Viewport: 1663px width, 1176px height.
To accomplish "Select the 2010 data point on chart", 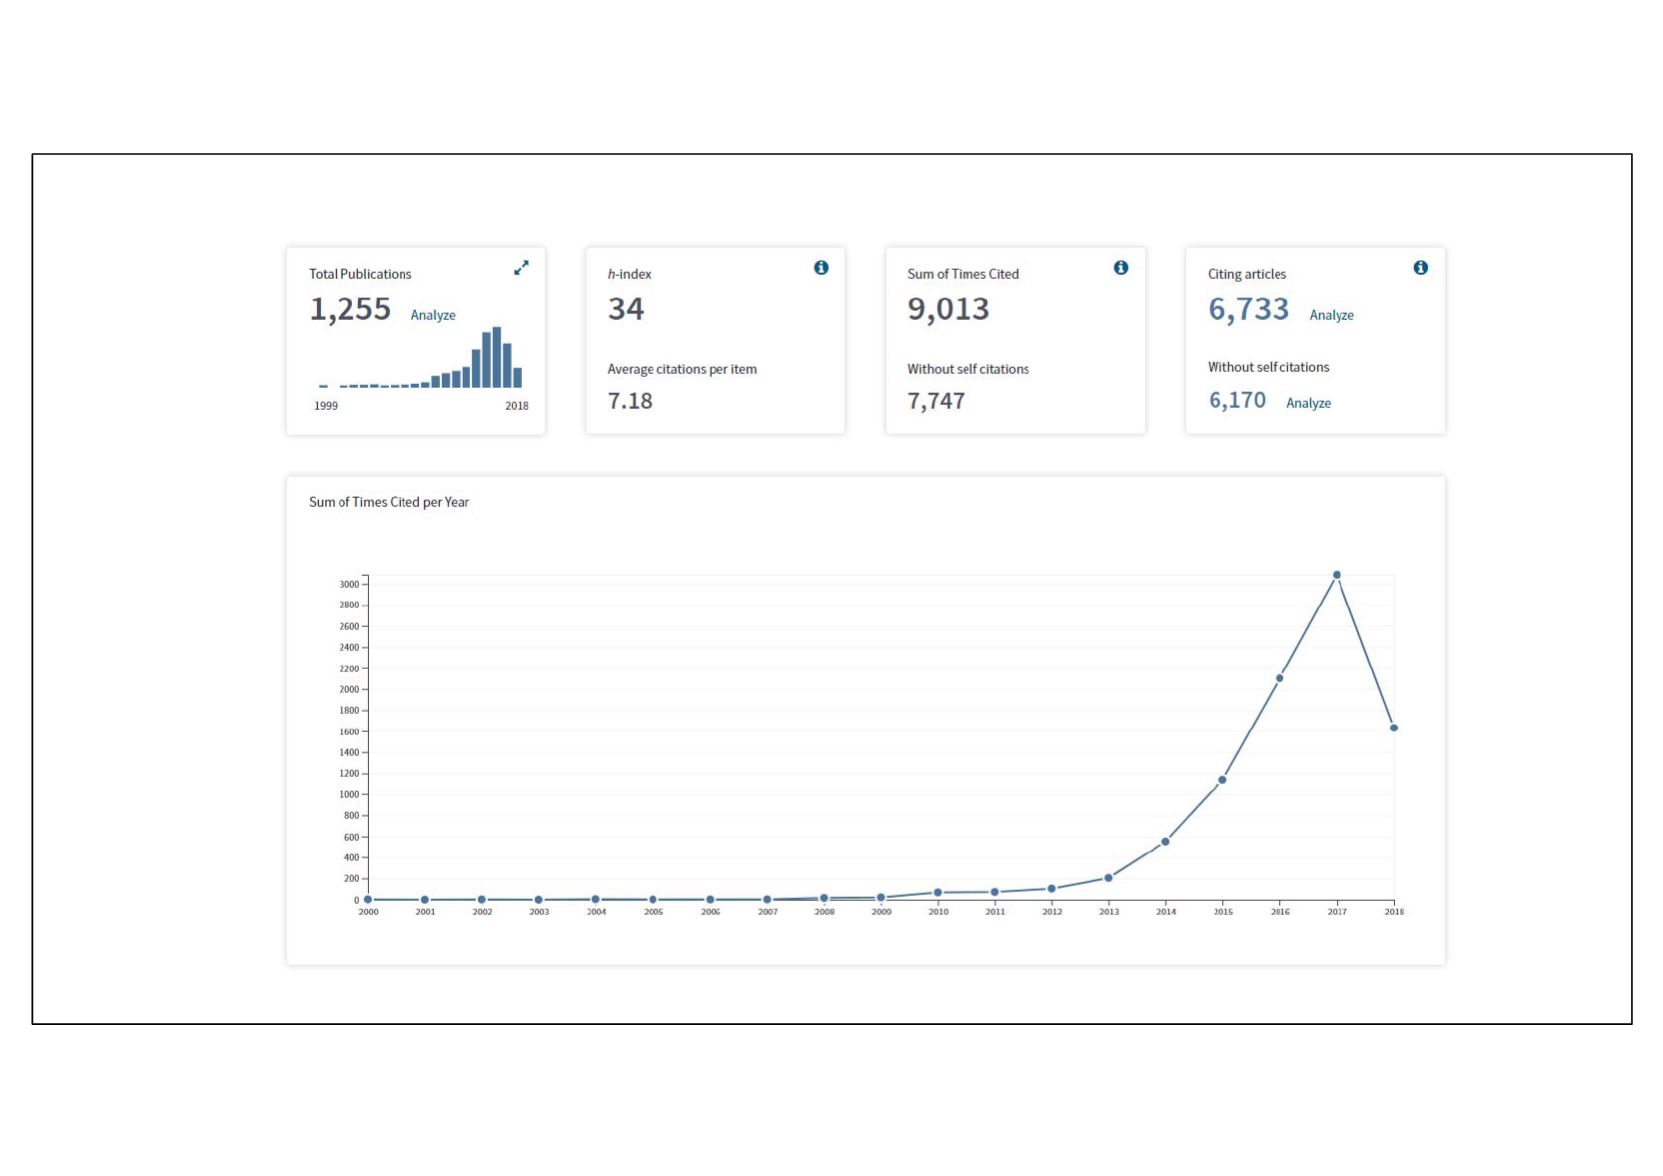I will click(937, 893).
